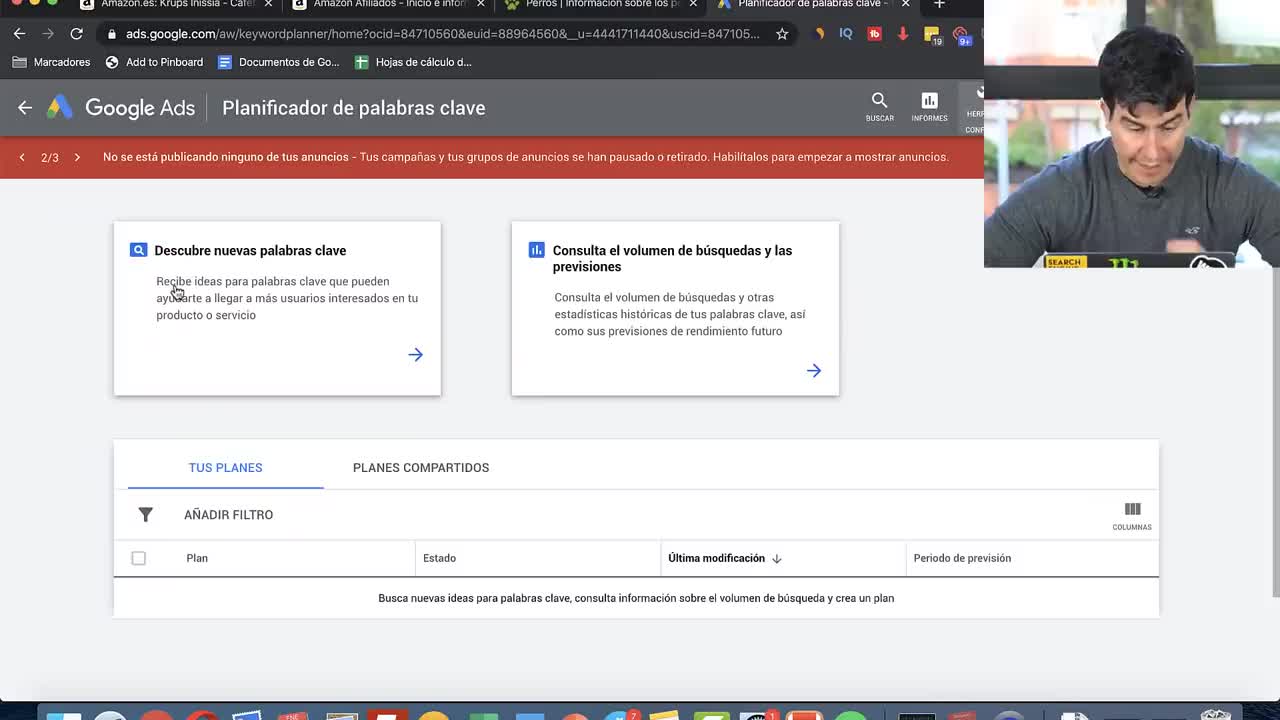Close the Amazon.es Krups tab
This screenshot has height=720, width=1280.
click(x=268, y=4)
